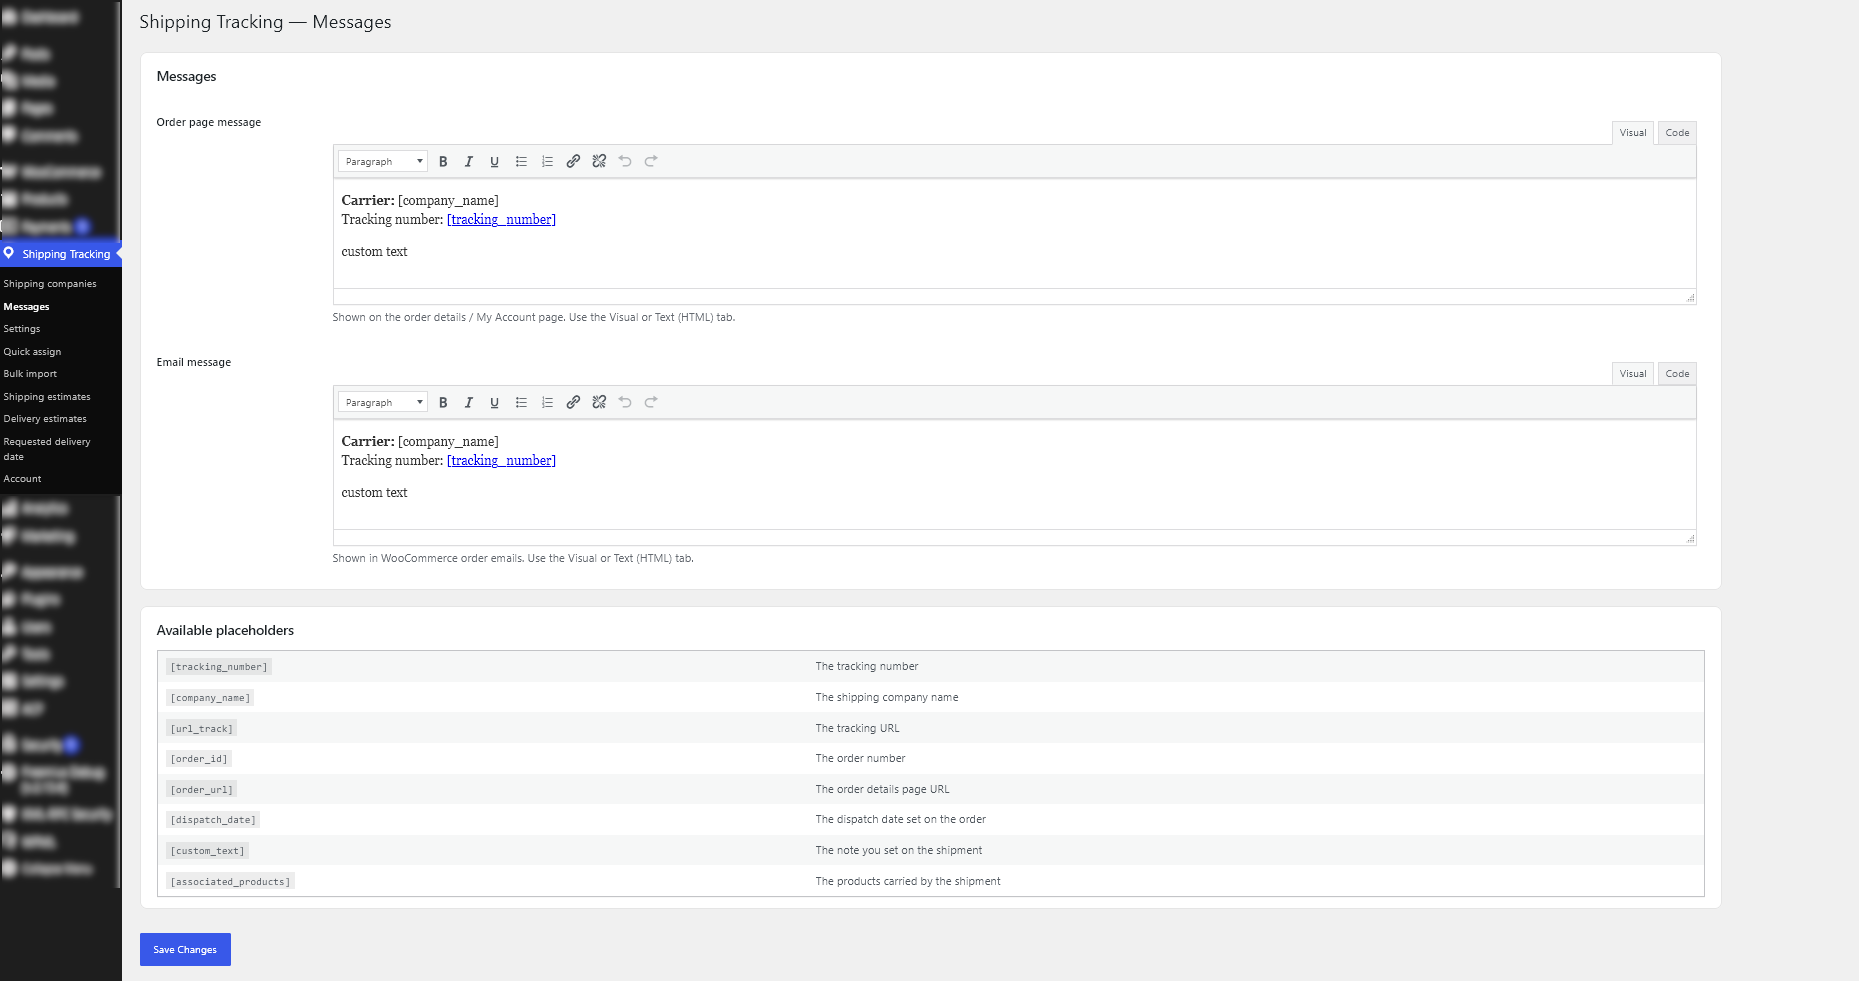Redo in Order page message editor
Image resolution: width=1859 pixels, height=981 pixels.
[651, 161]
